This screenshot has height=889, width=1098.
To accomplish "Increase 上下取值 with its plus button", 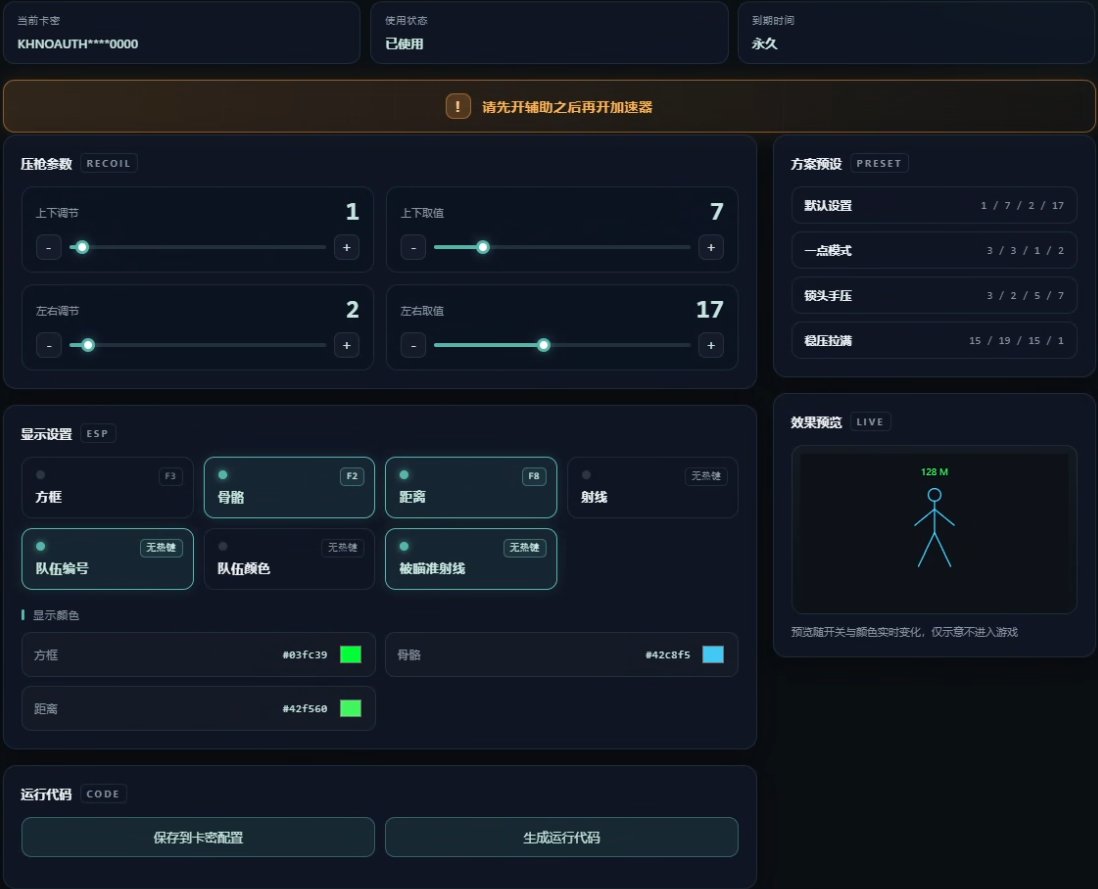I will pos(711,247).
